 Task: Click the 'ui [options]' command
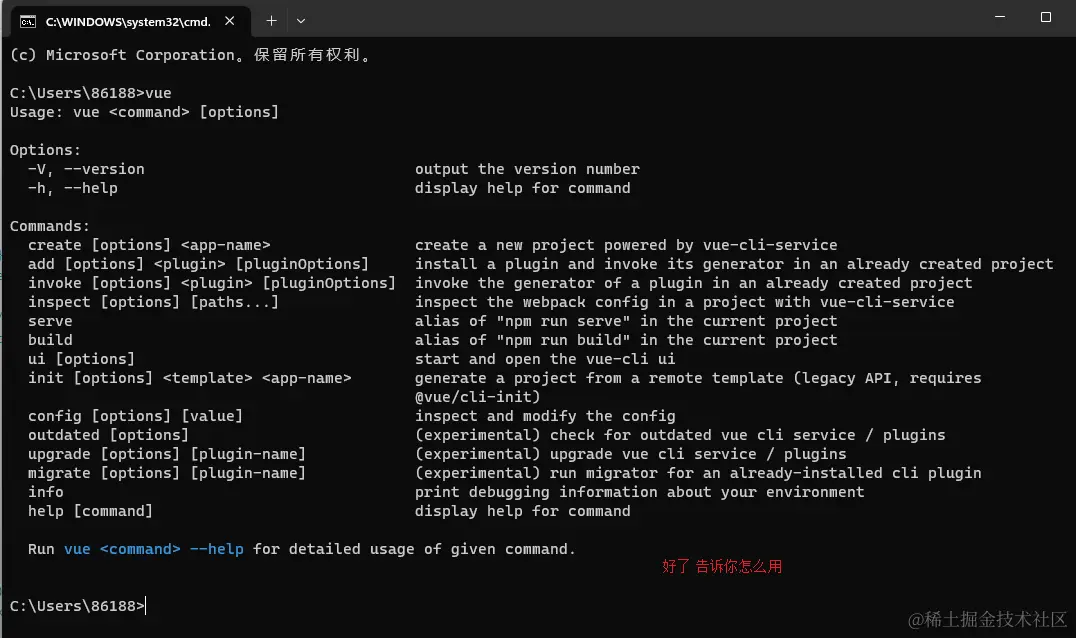81,359
